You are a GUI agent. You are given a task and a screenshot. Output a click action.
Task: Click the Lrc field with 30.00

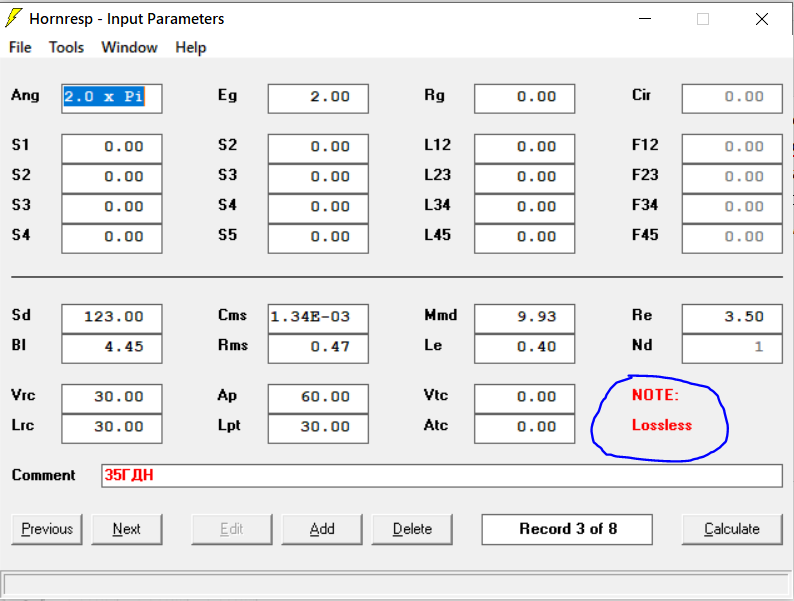pos(112,428)
